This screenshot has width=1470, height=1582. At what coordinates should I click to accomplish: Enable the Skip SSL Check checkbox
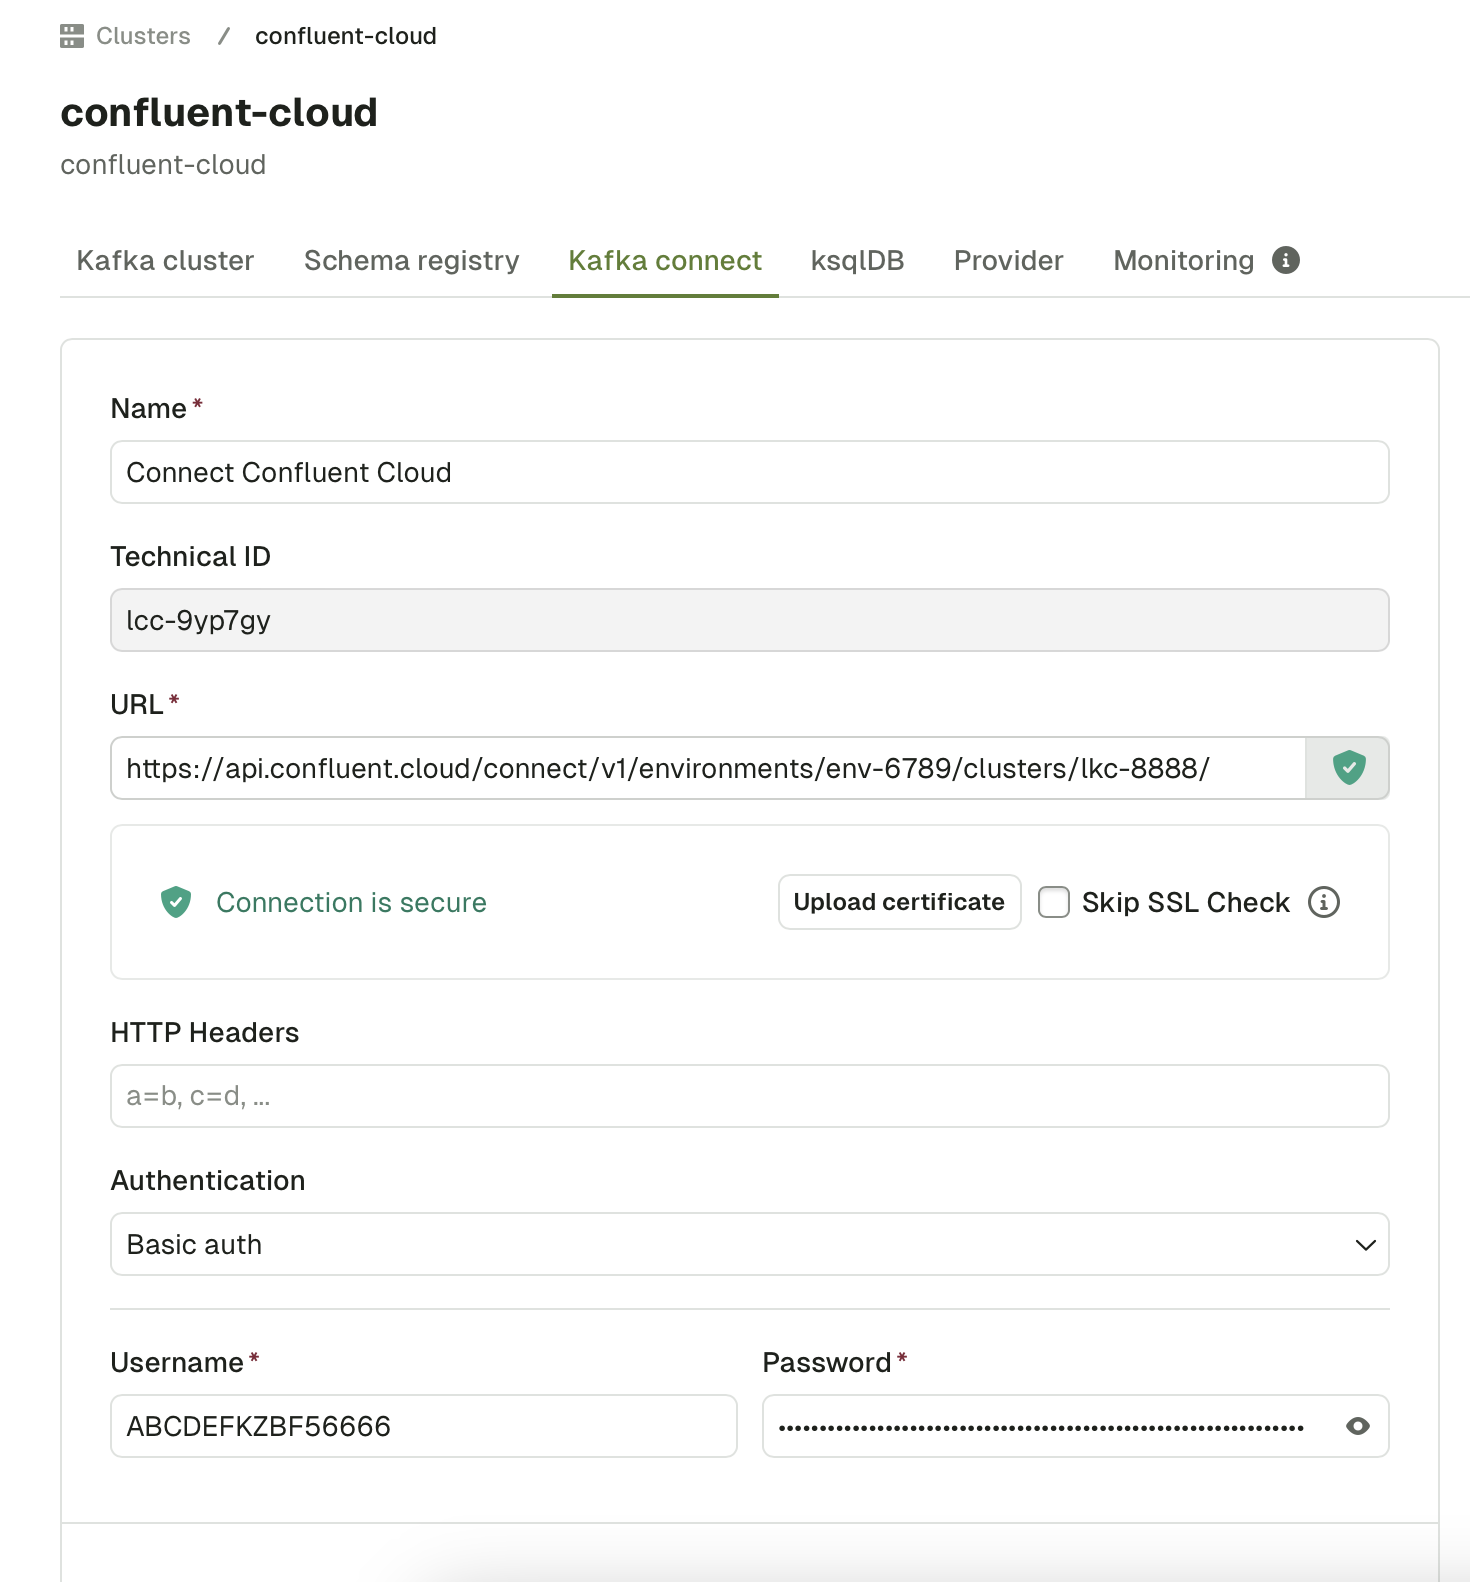(1054, 902)
